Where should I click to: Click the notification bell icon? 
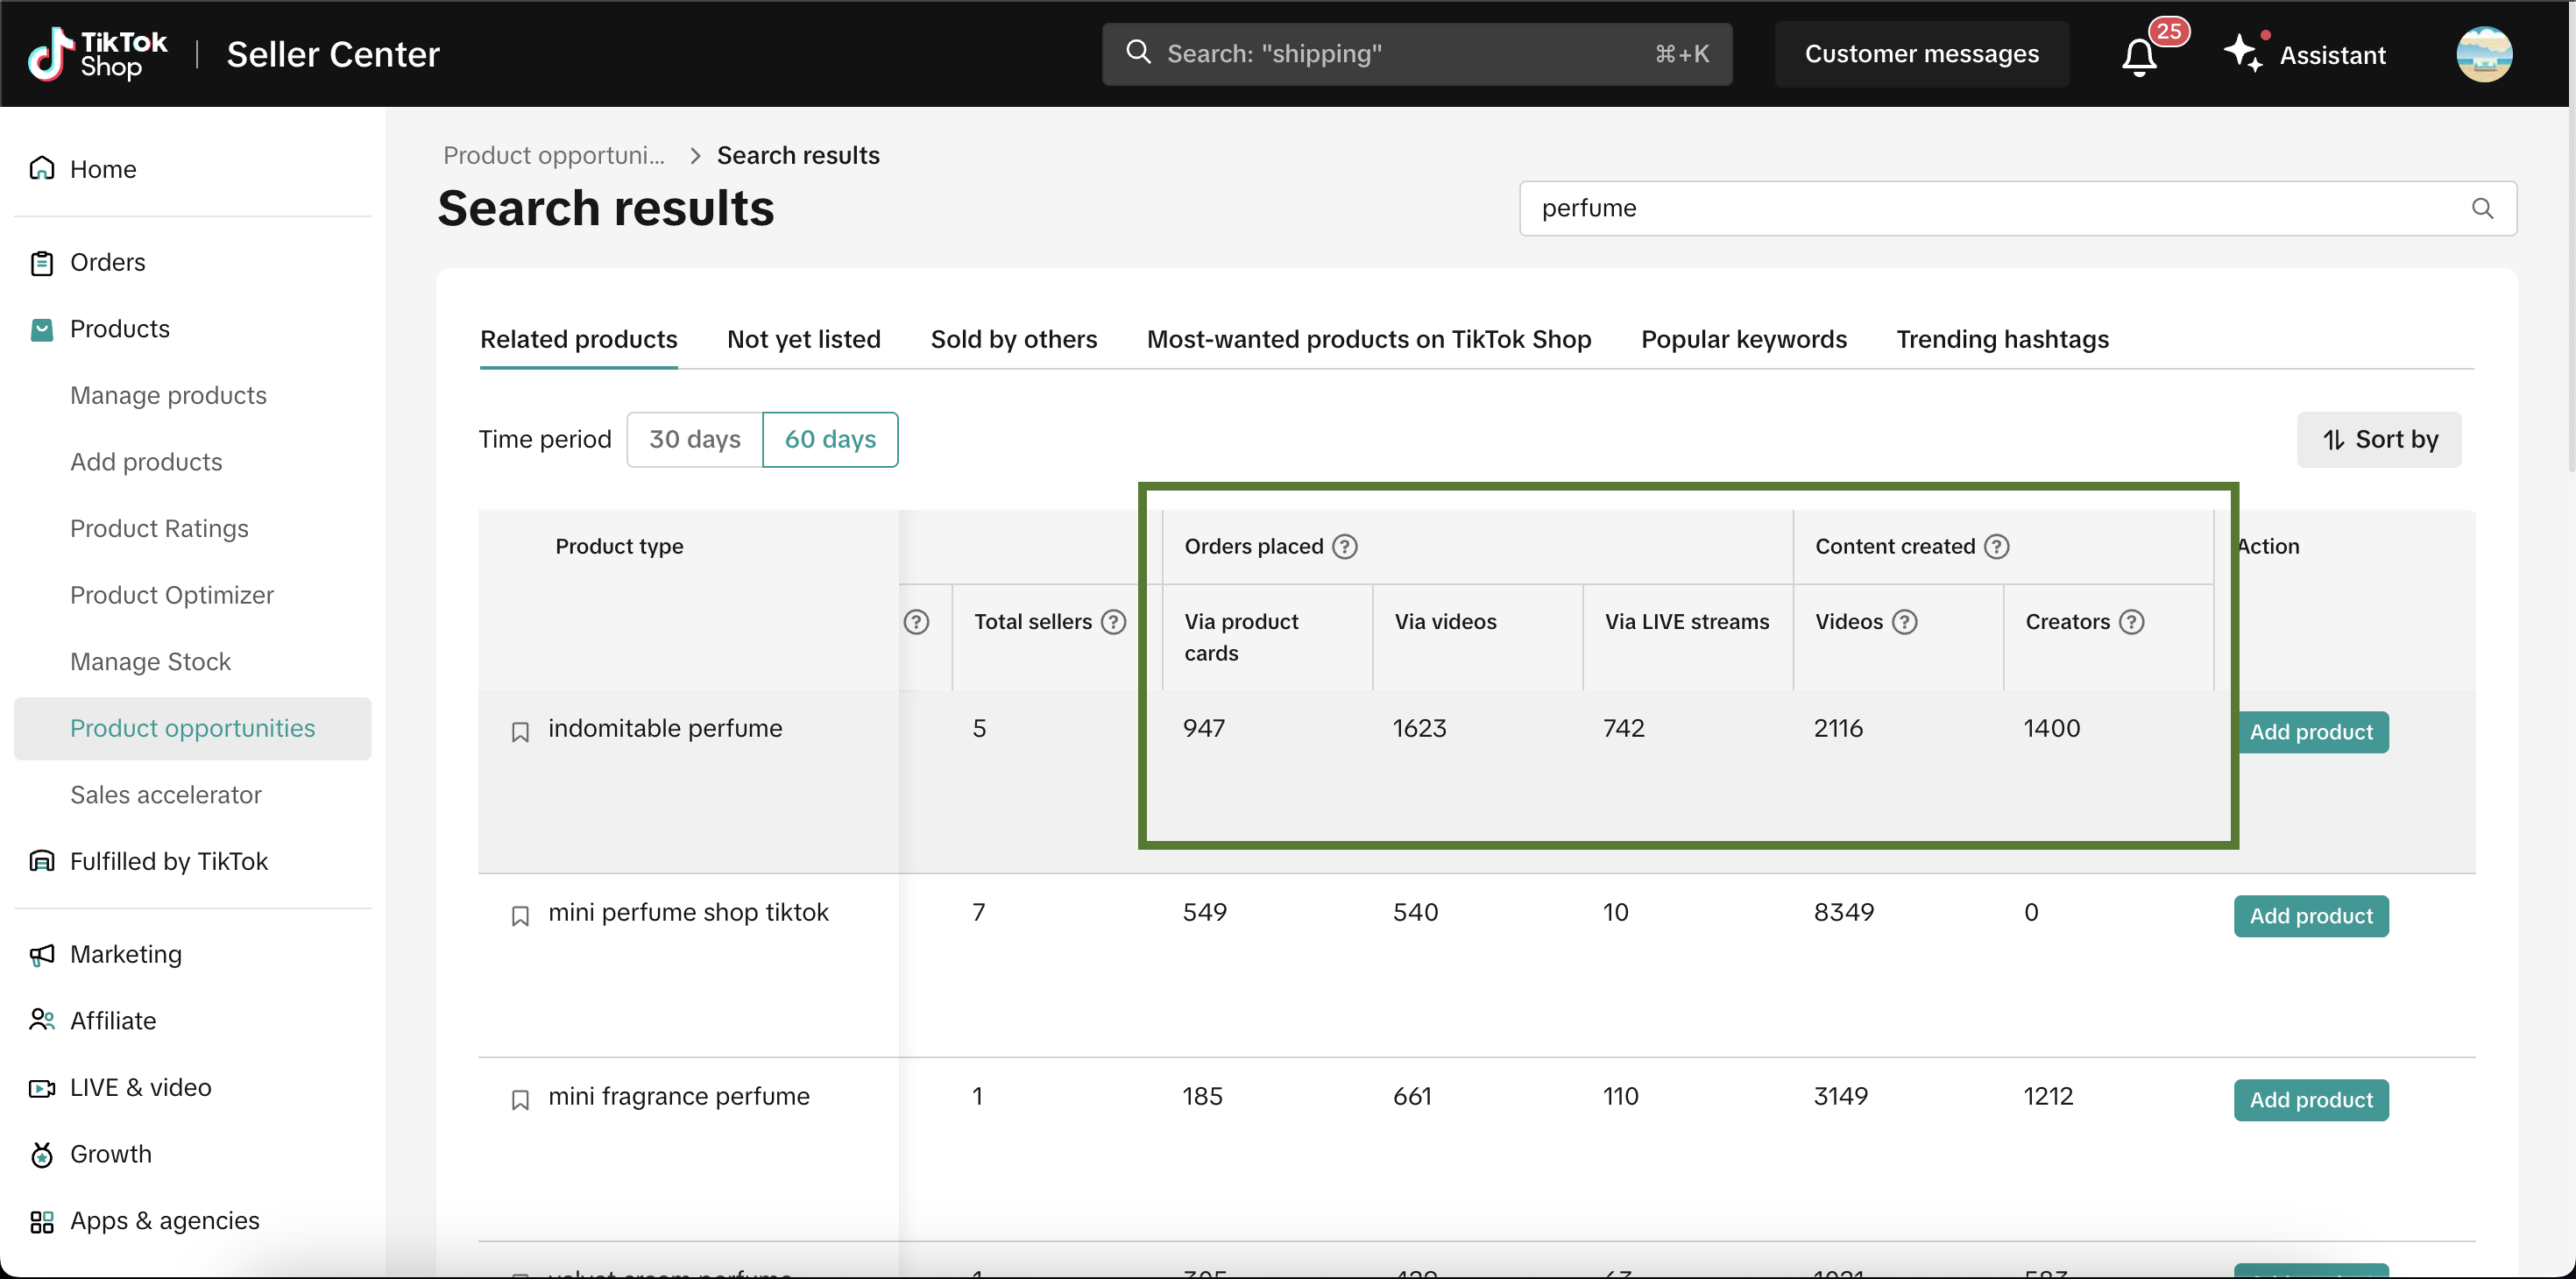[x=2138, y=56]
